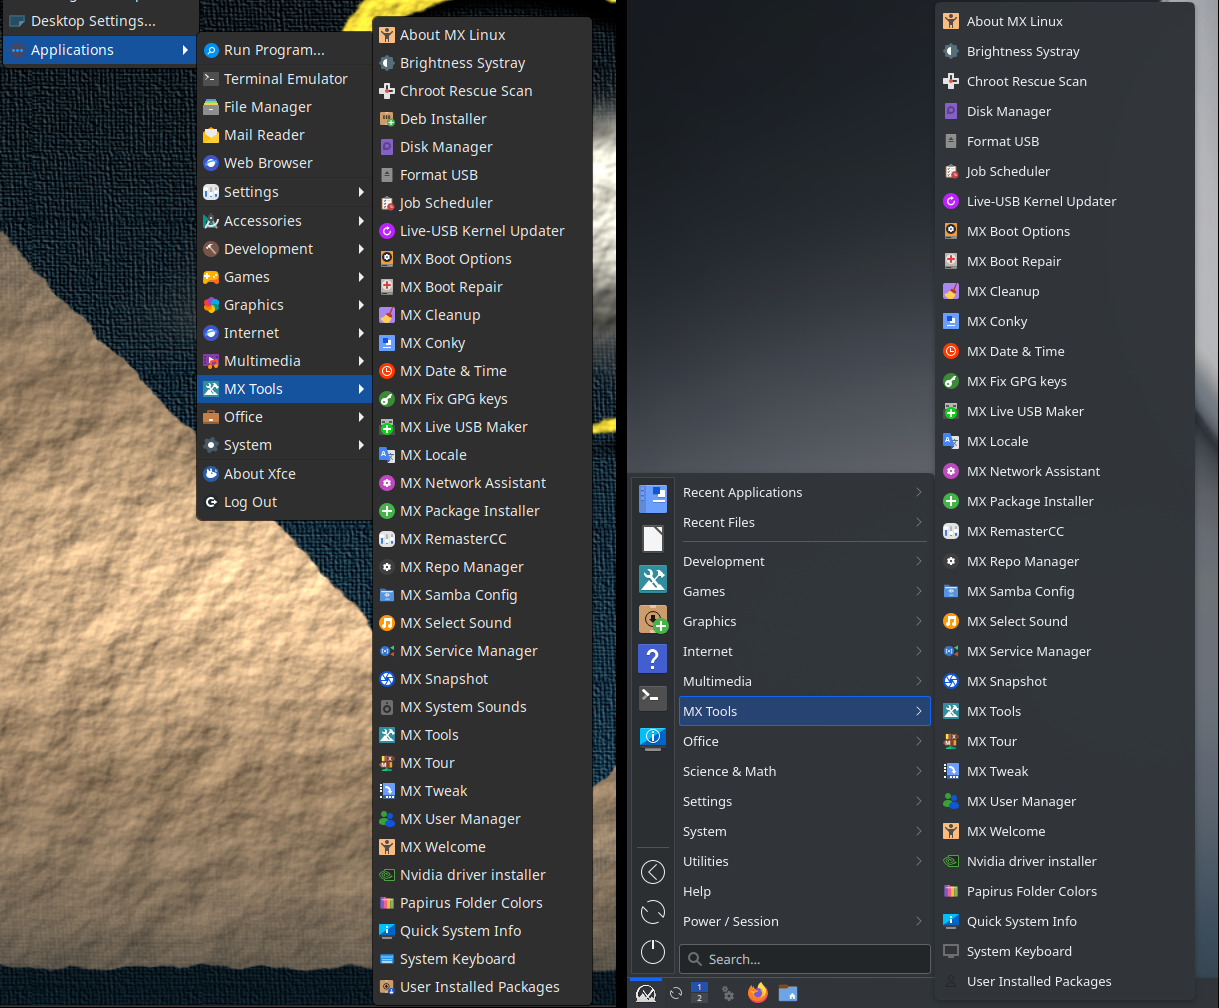Screen dimensions: 1219x1008
Task: Open Help entry in the KDE launcher
Action: [x=804, y=891]
